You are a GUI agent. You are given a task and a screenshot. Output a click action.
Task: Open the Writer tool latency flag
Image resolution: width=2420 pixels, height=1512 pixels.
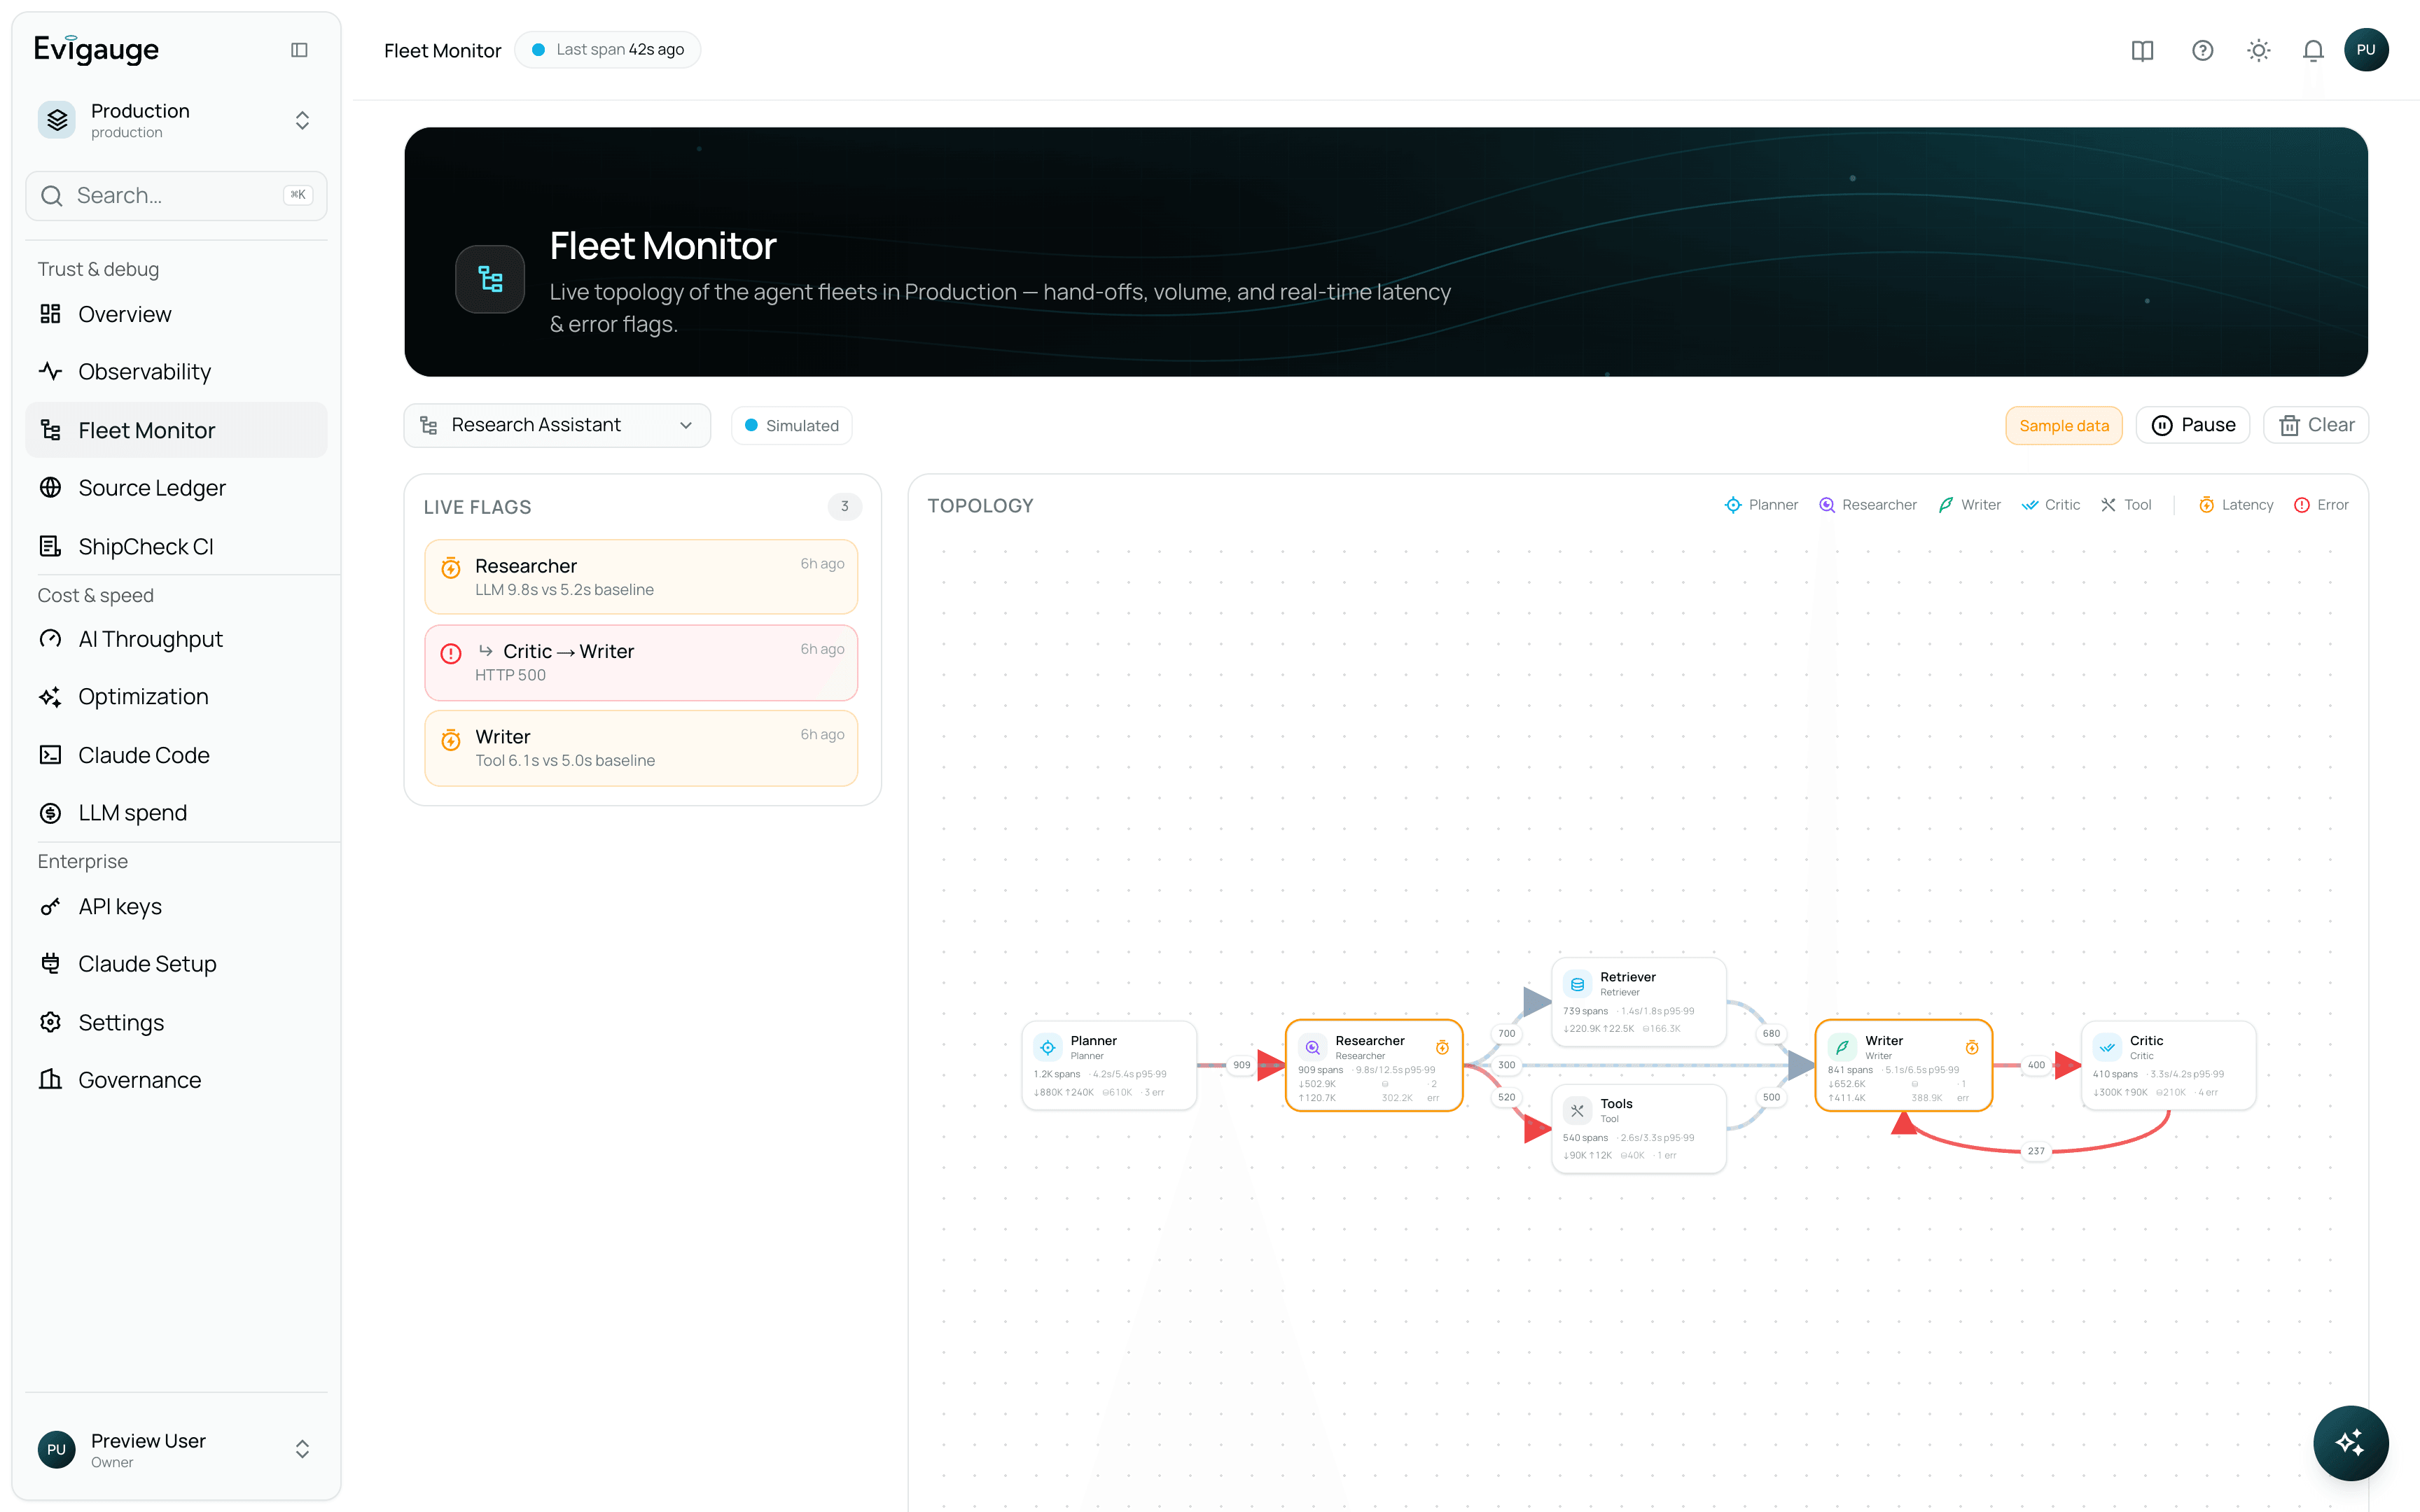coord(641,748)
